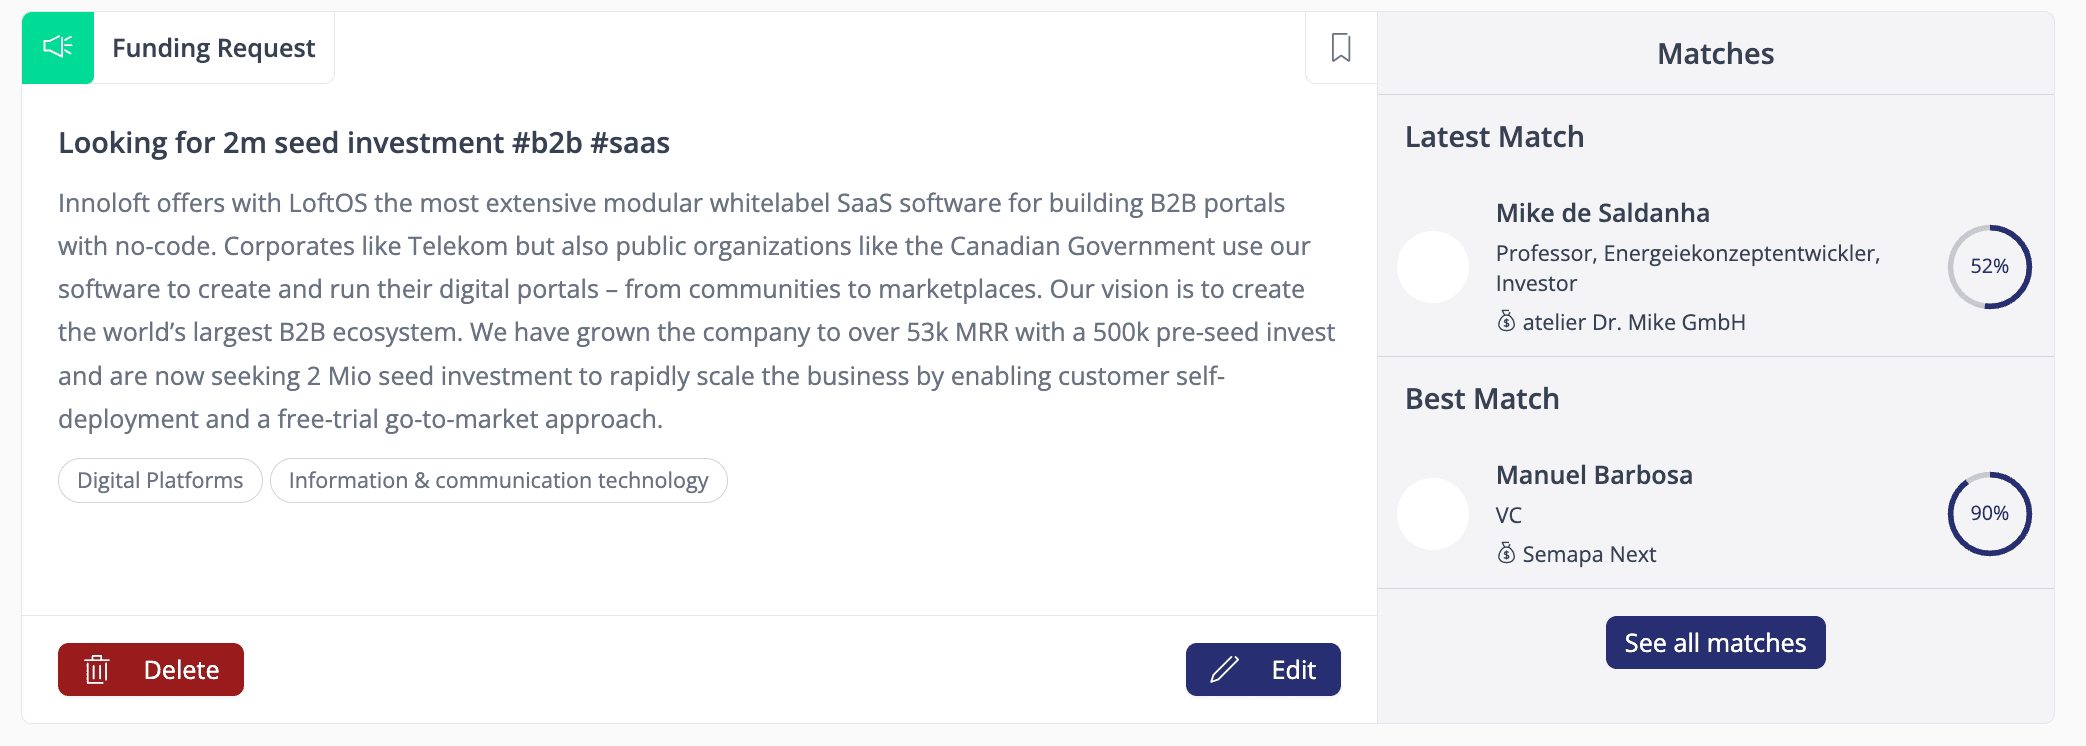Viewport: 2086px width, 746px height.
Task: Click money bag icon beside atelier Dr. Mike GmbH
Action: click(x=1506, y=322)
